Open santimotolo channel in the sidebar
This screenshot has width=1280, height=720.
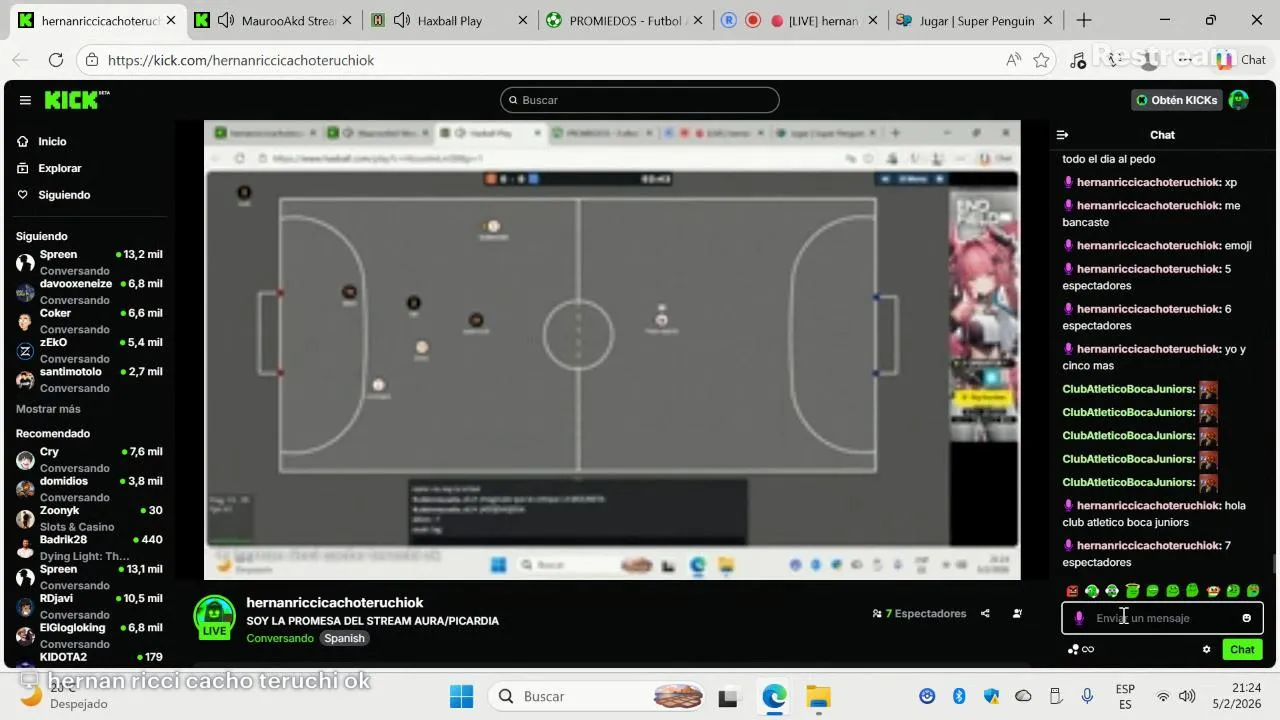point(89,379)
